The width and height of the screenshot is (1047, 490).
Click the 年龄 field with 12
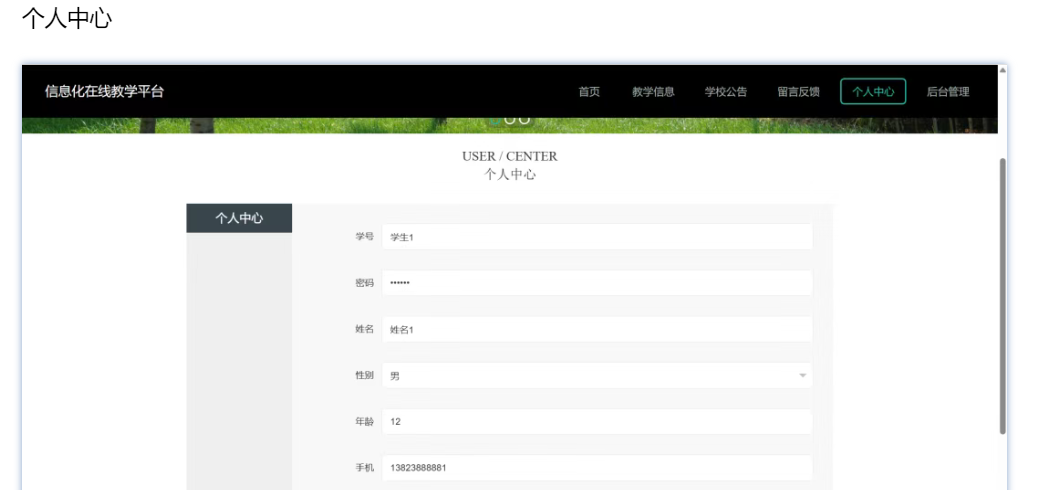[x=597, y=422]
